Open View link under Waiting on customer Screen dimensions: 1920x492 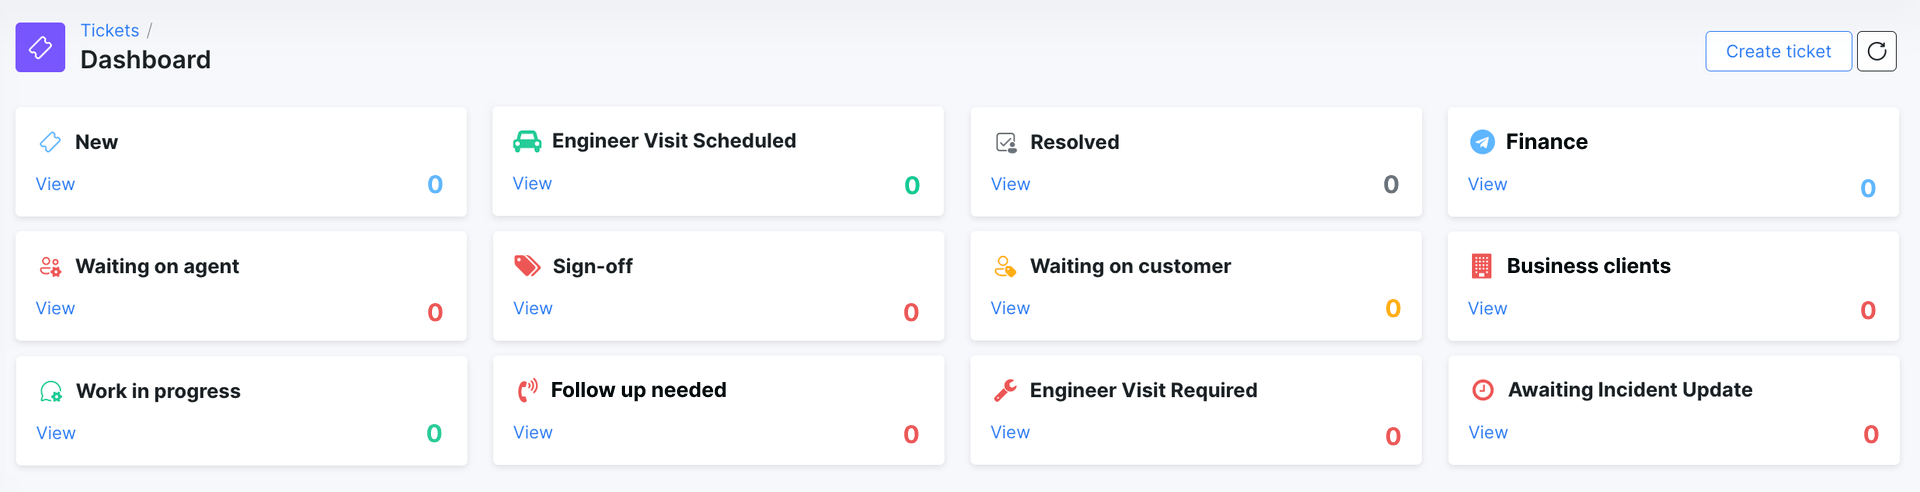coord(1010,308)
